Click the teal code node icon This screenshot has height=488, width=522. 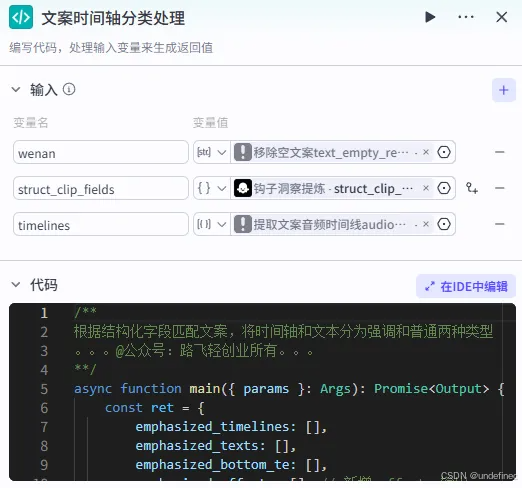click(21, 17)
